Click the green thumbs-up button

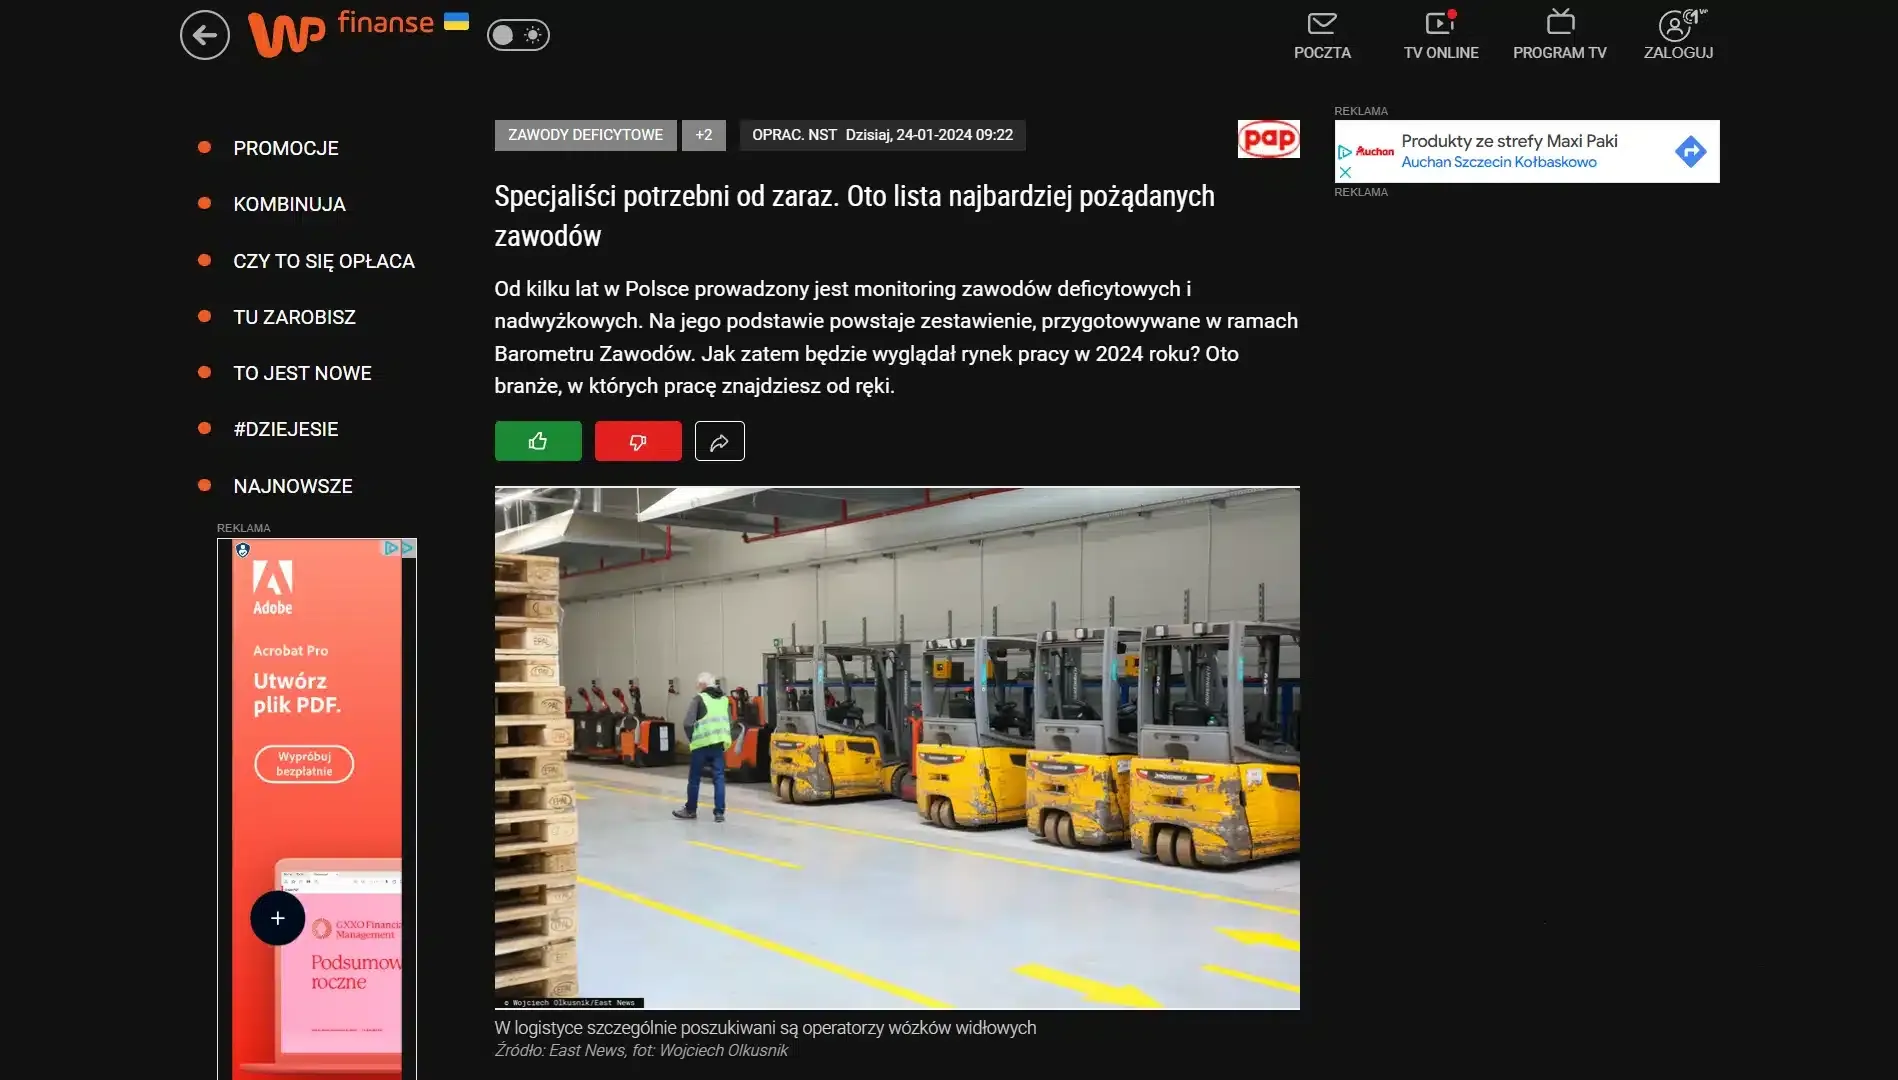(538, 441)
